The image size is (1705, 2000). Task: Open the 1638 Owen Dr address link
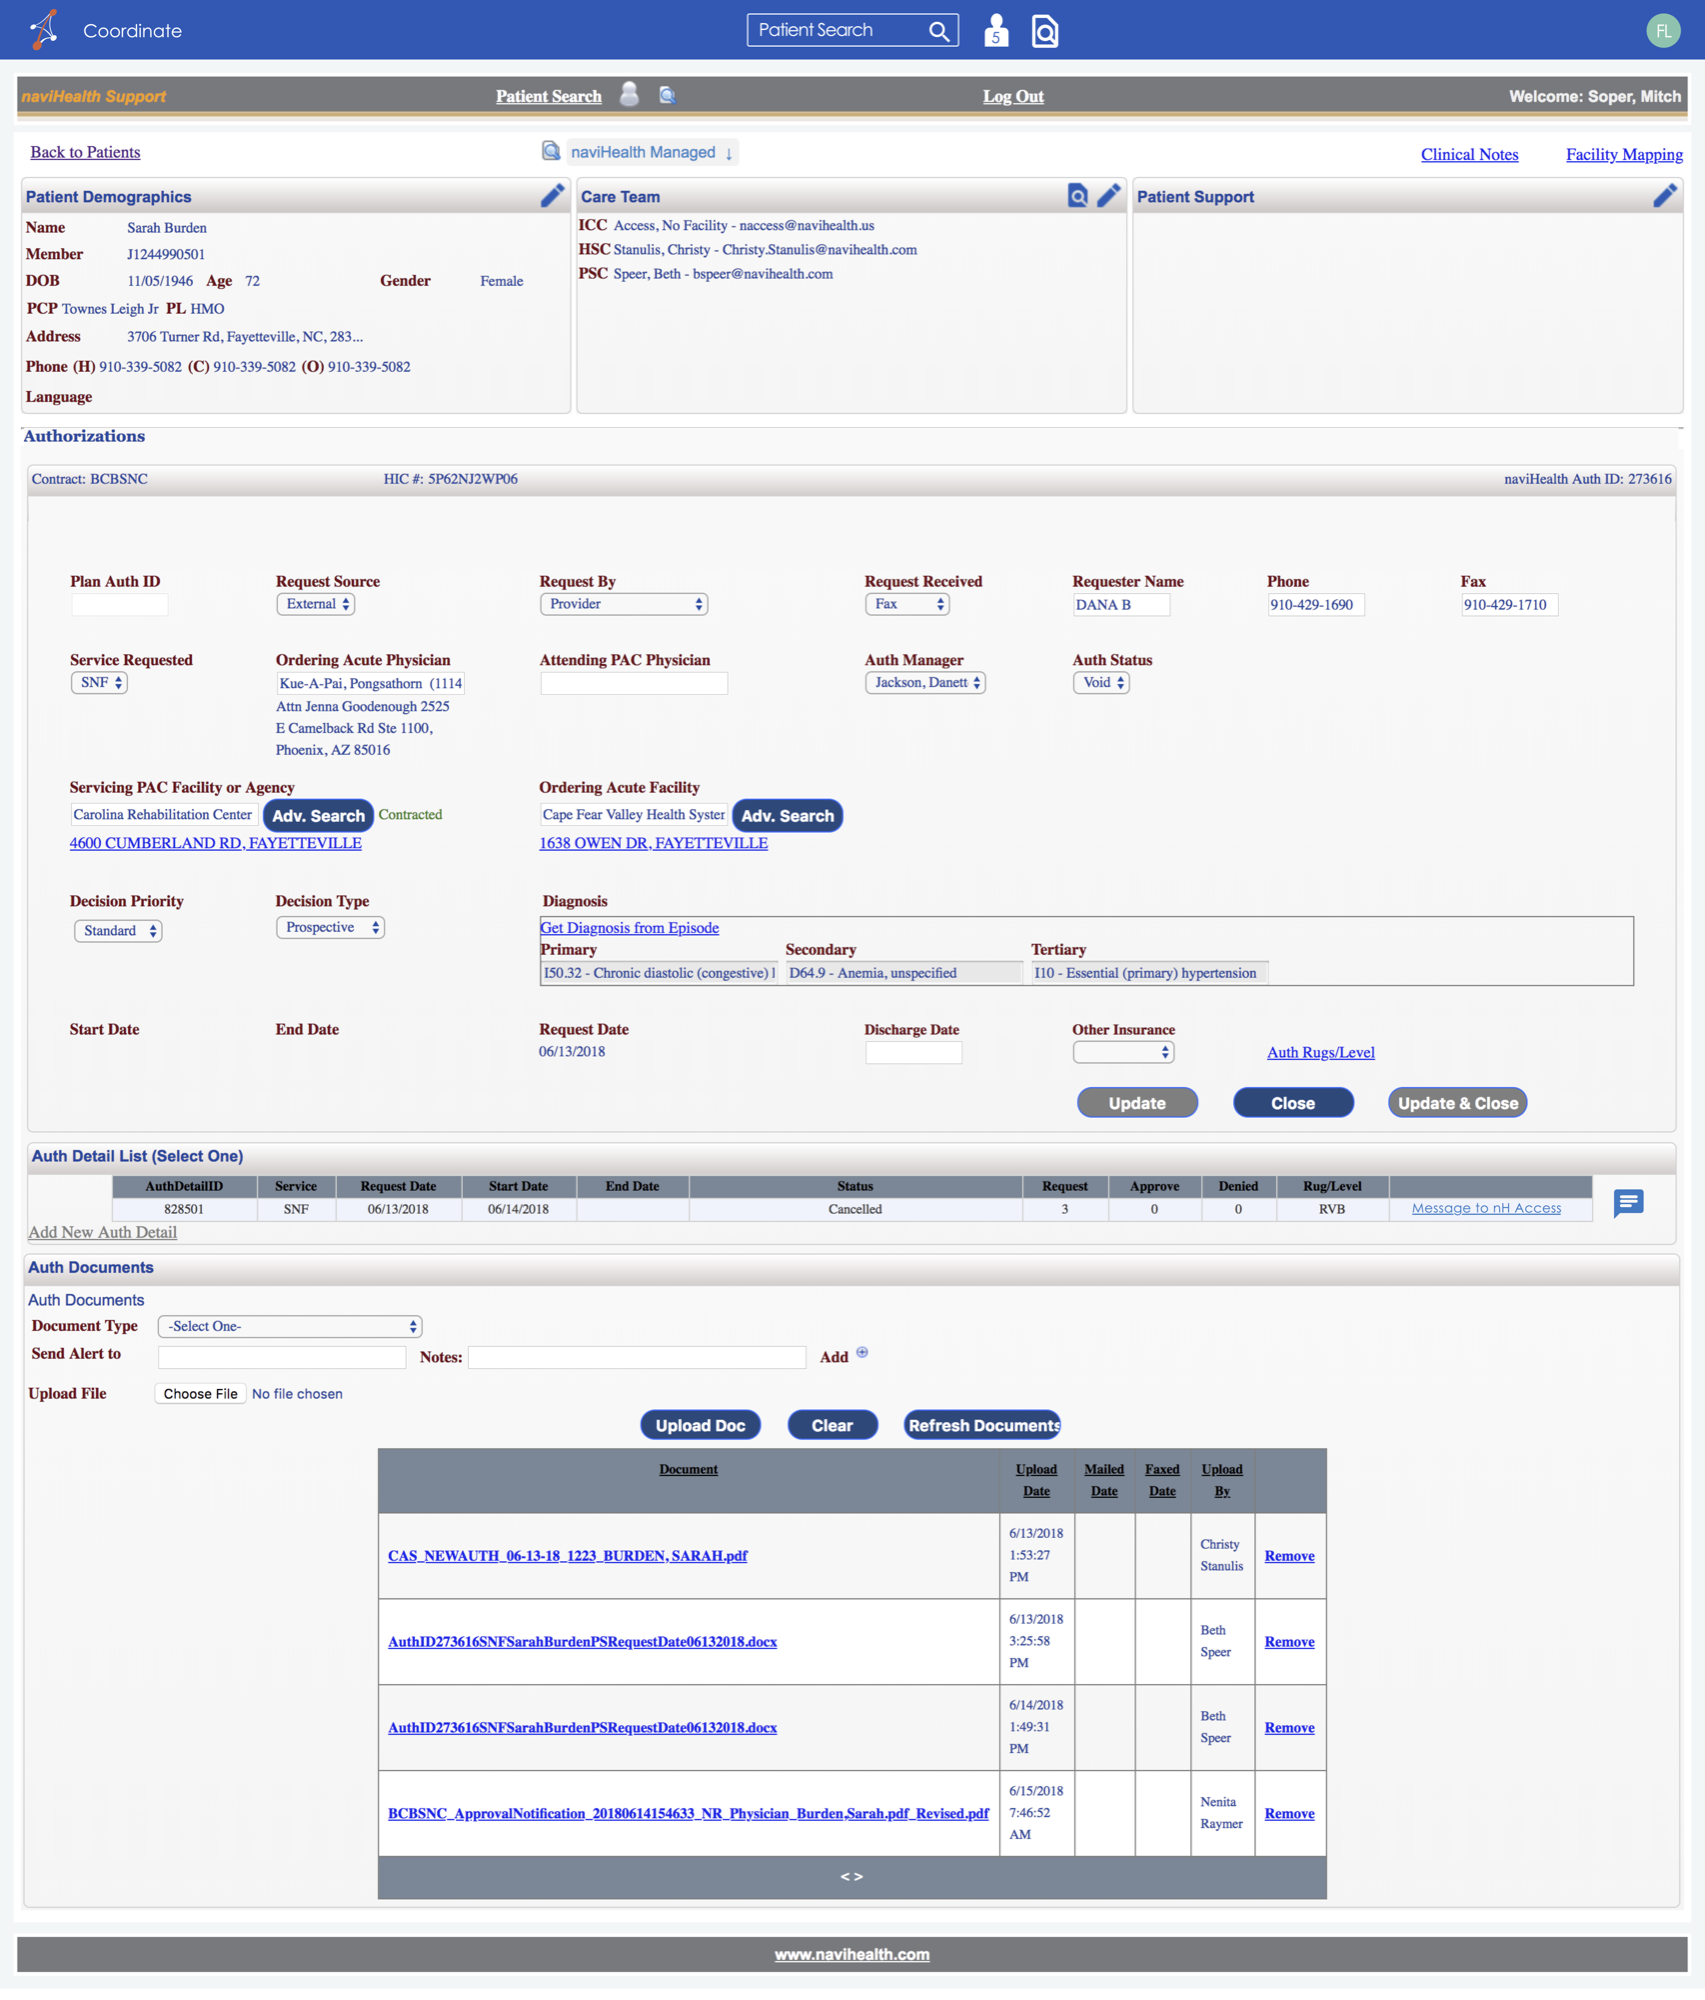pyautogui.click(x=653, y=843)
